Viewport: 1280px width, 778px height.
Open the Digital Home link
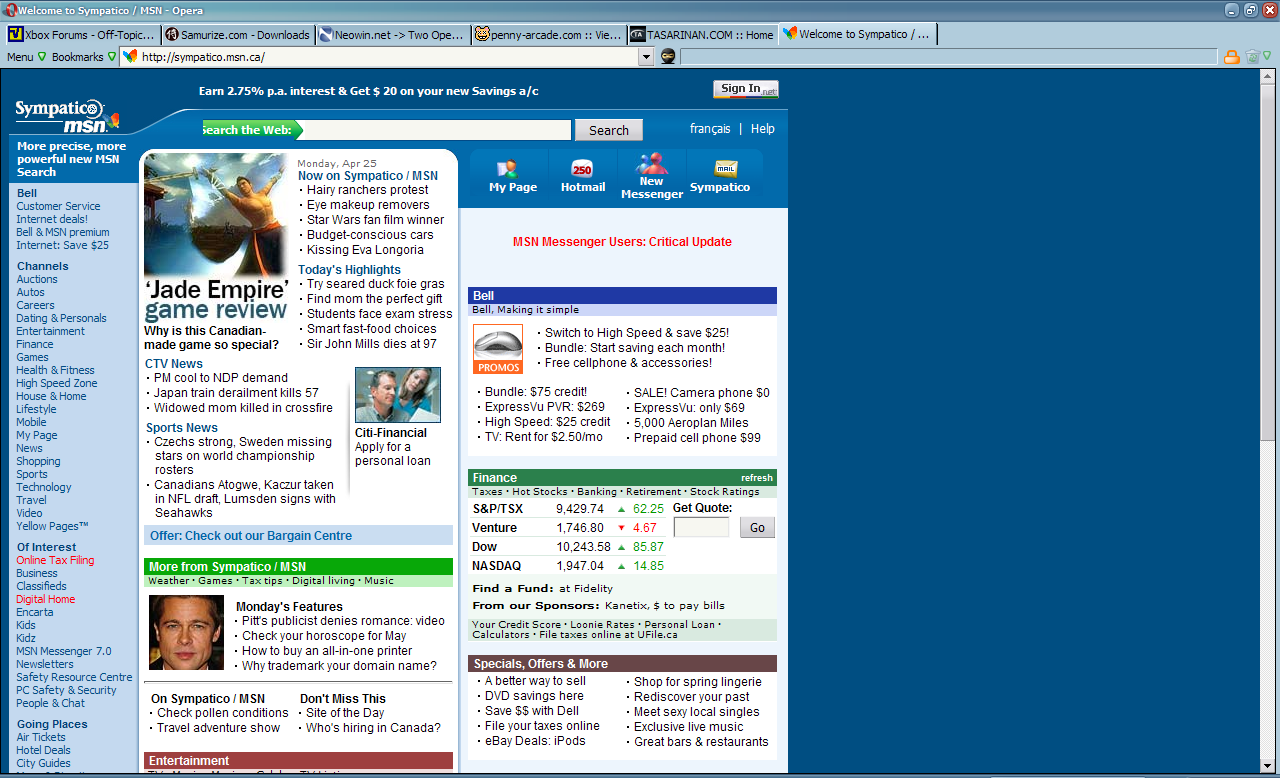click(45, 599)
